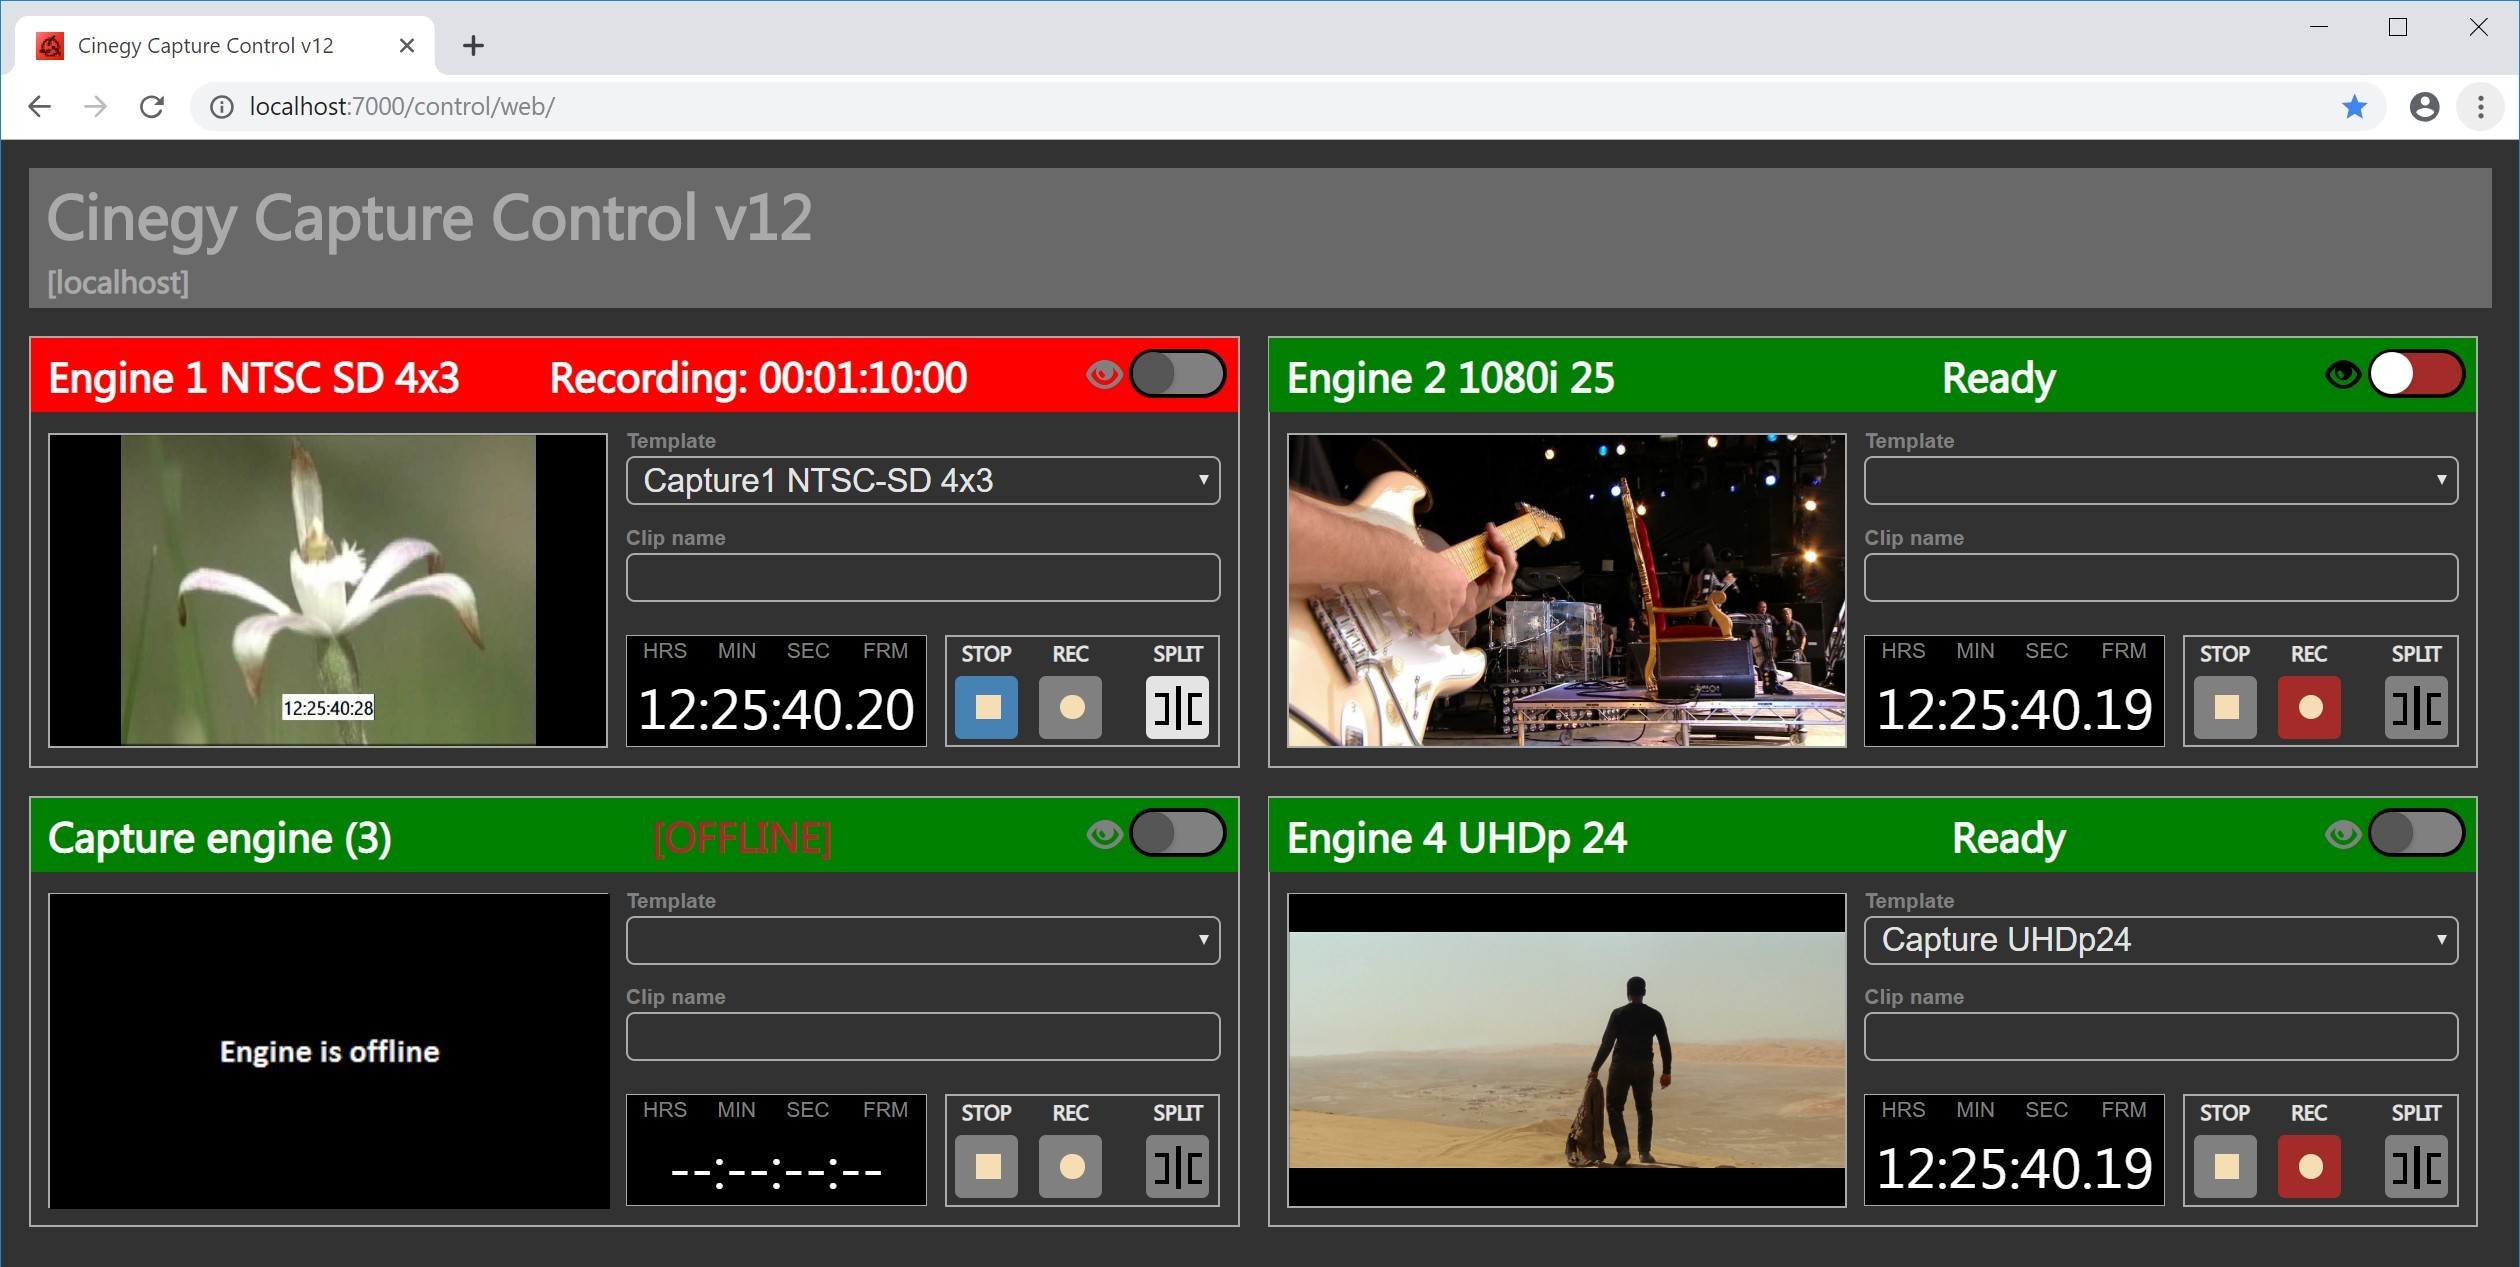
Task: Toggle preview eye icon for Engine 1
Action: pos(1104,375)
